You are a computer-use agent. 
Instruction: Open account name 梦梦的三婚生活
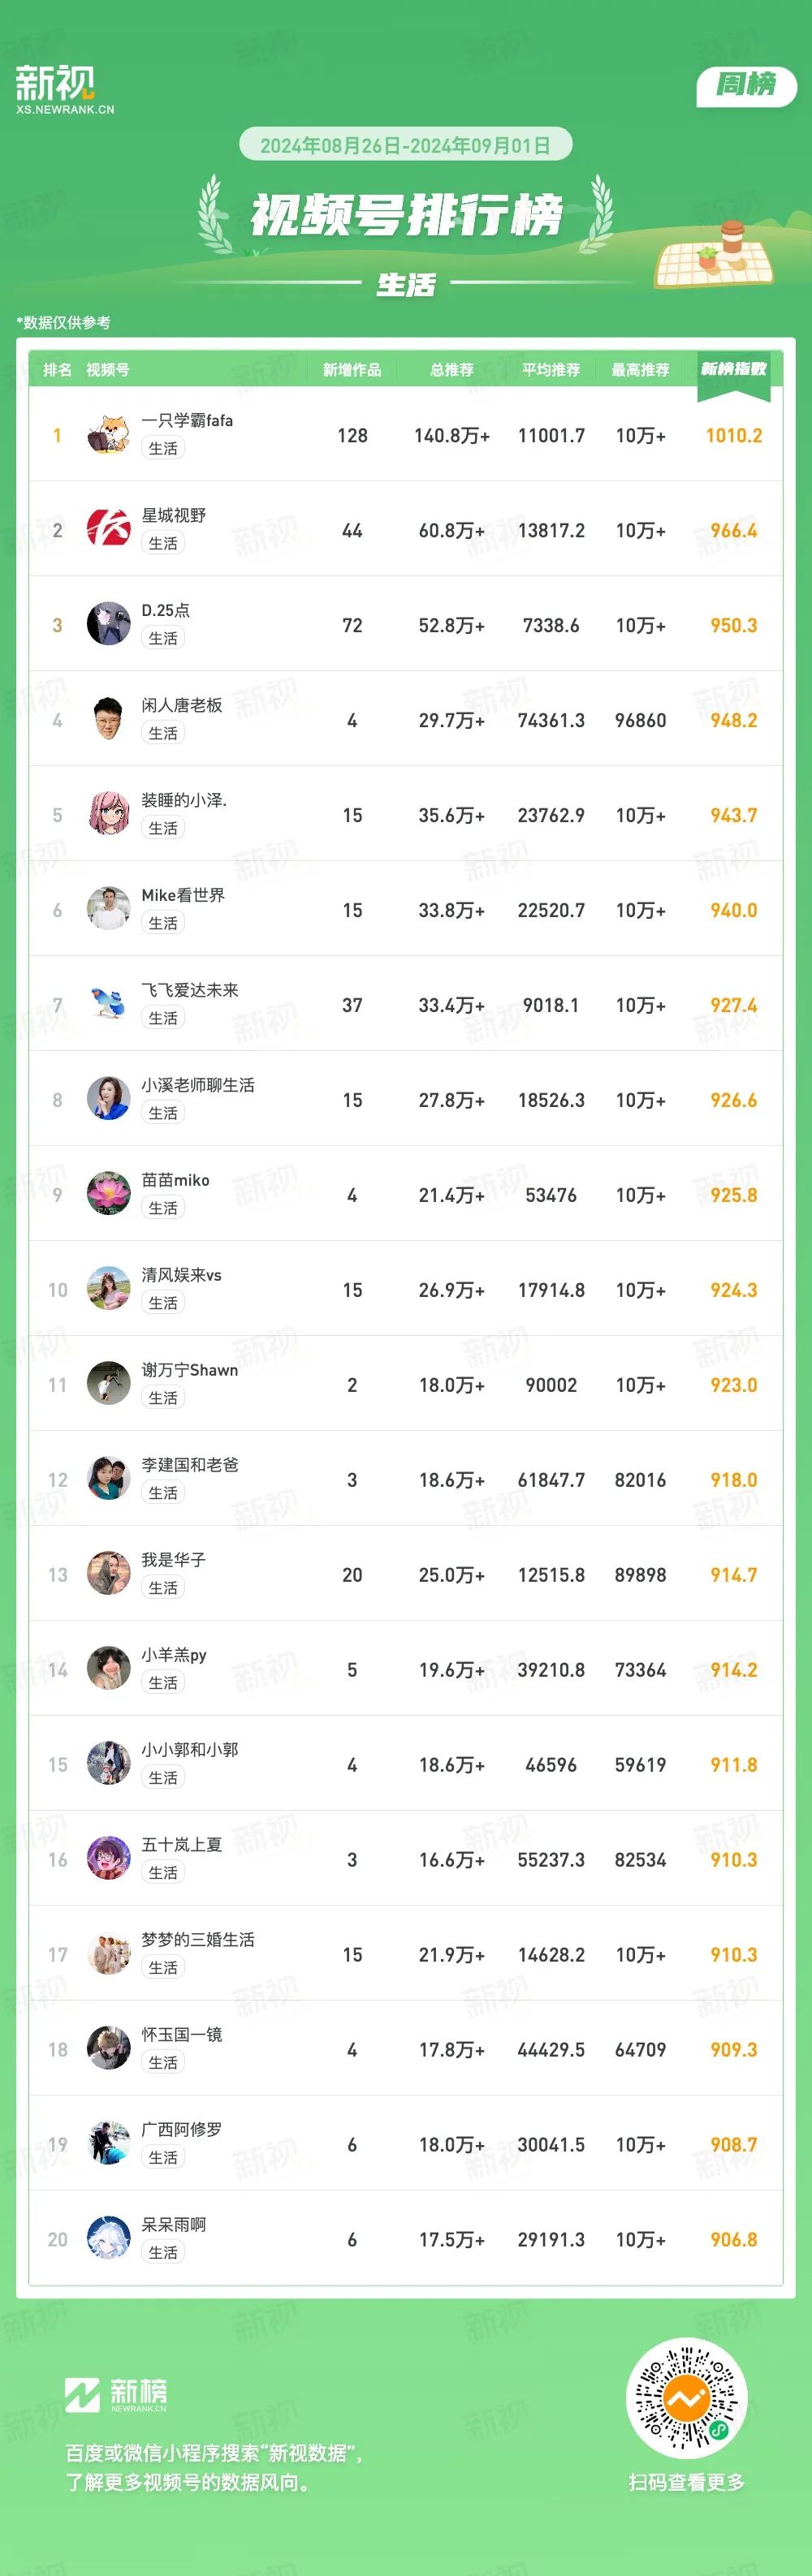click(x=198, y=1940)
